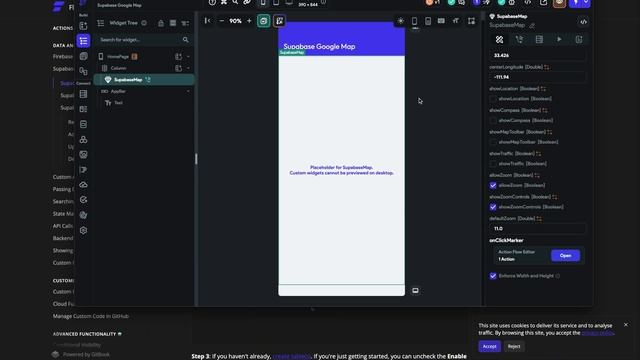Zoom out the canvas with minus
640x360 pixels.
pyautogui.click(x=222, y=21)
